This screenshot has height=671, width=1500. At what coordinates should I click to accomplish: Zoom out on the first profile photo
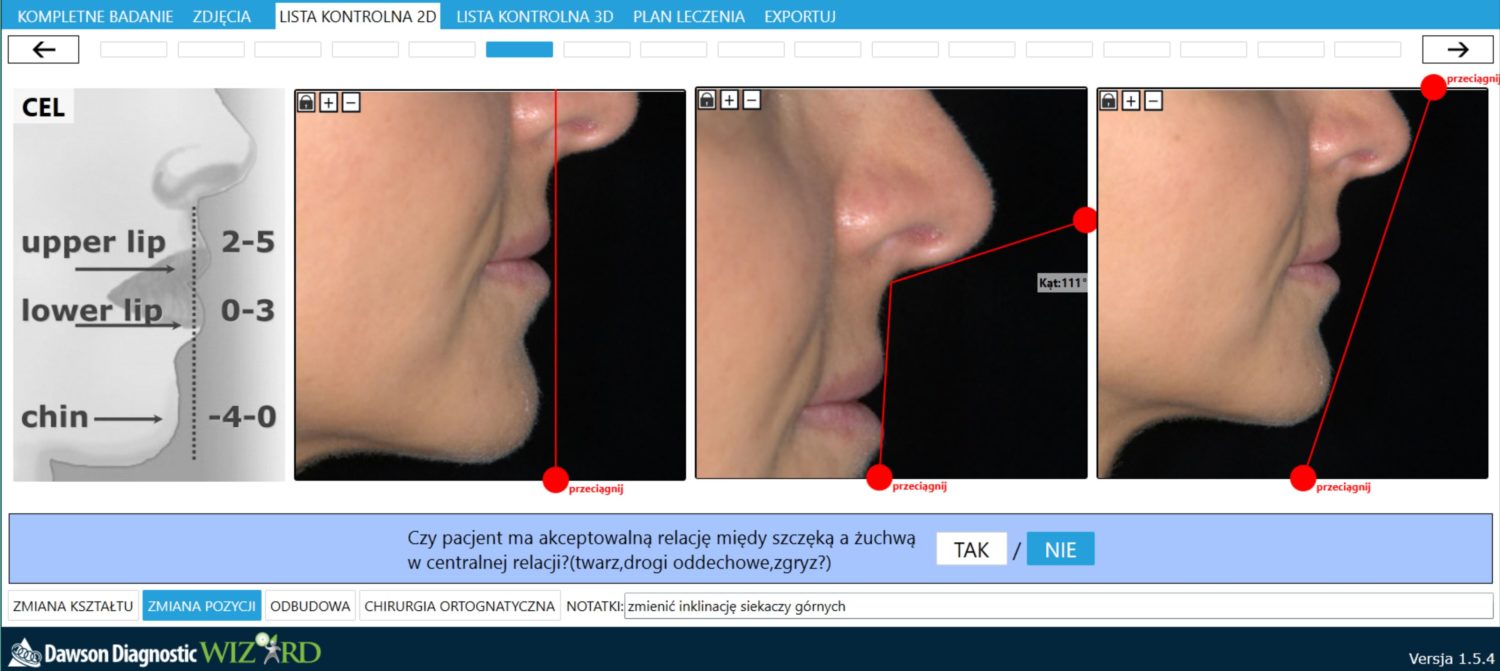[350, 101]
